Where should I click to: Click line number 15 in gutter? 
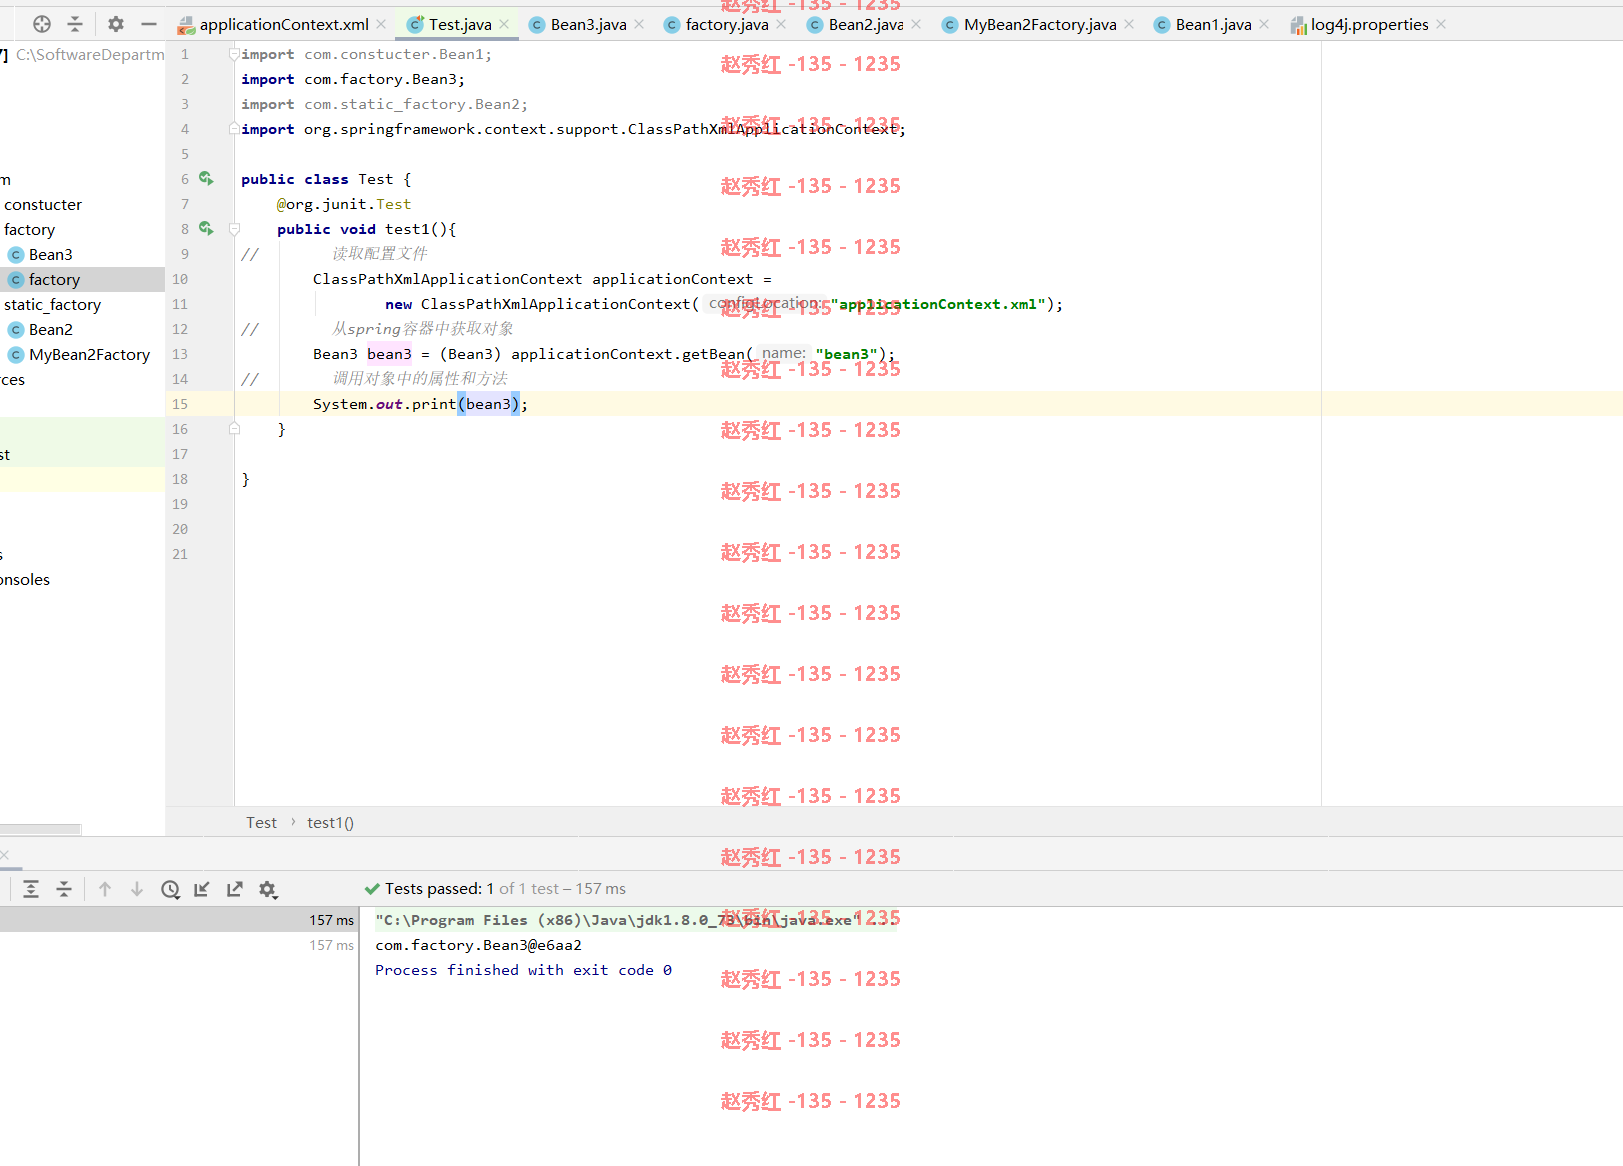pos(180,404)
